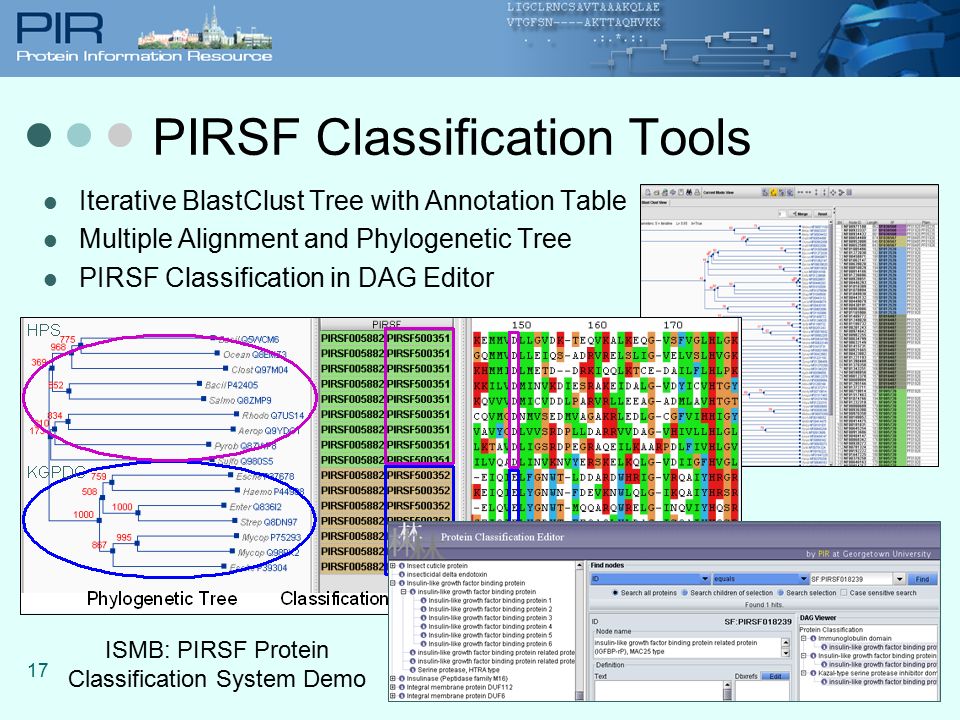The image size is (960, 720).
Task: Click first-row PIRSF005882 cell in classification table
Action: point(353,338)
